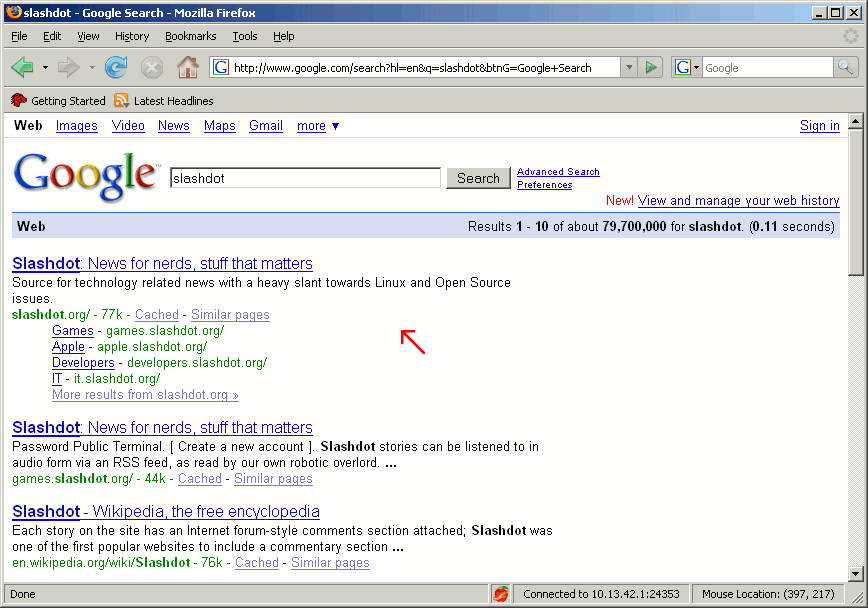Open Similar pages for slashdot.org result
Image resolution: width=868 pixels, height=608 pixels.
click(x=230, y=315)
